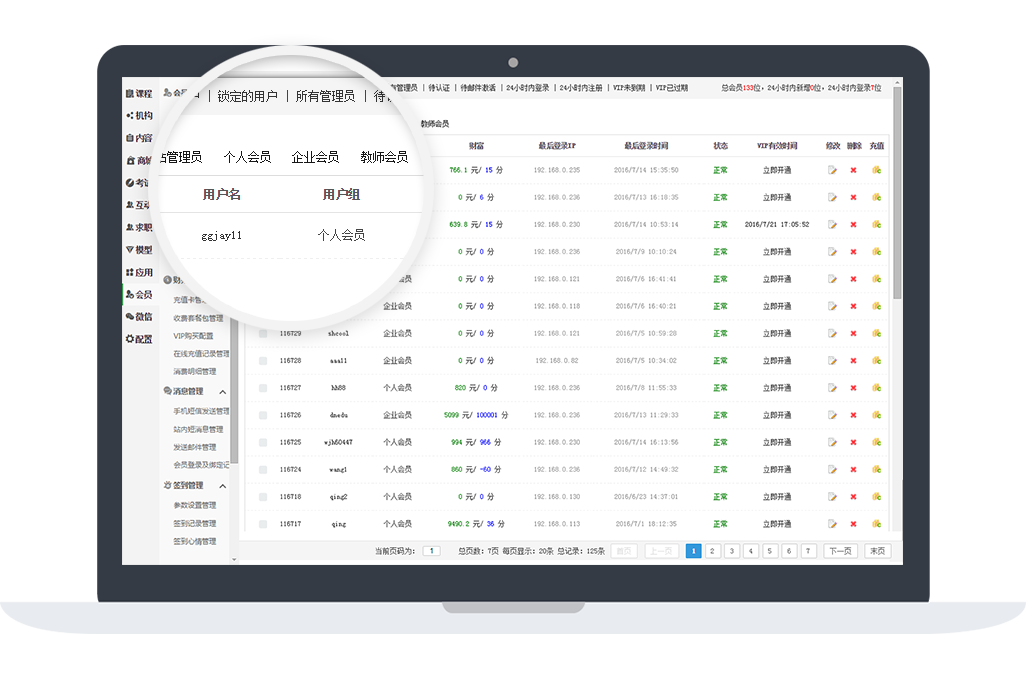This screenshot has height=680, width=1026.
Task: Click 立即开通 link for user wjh60447
Action: (776, 442)
